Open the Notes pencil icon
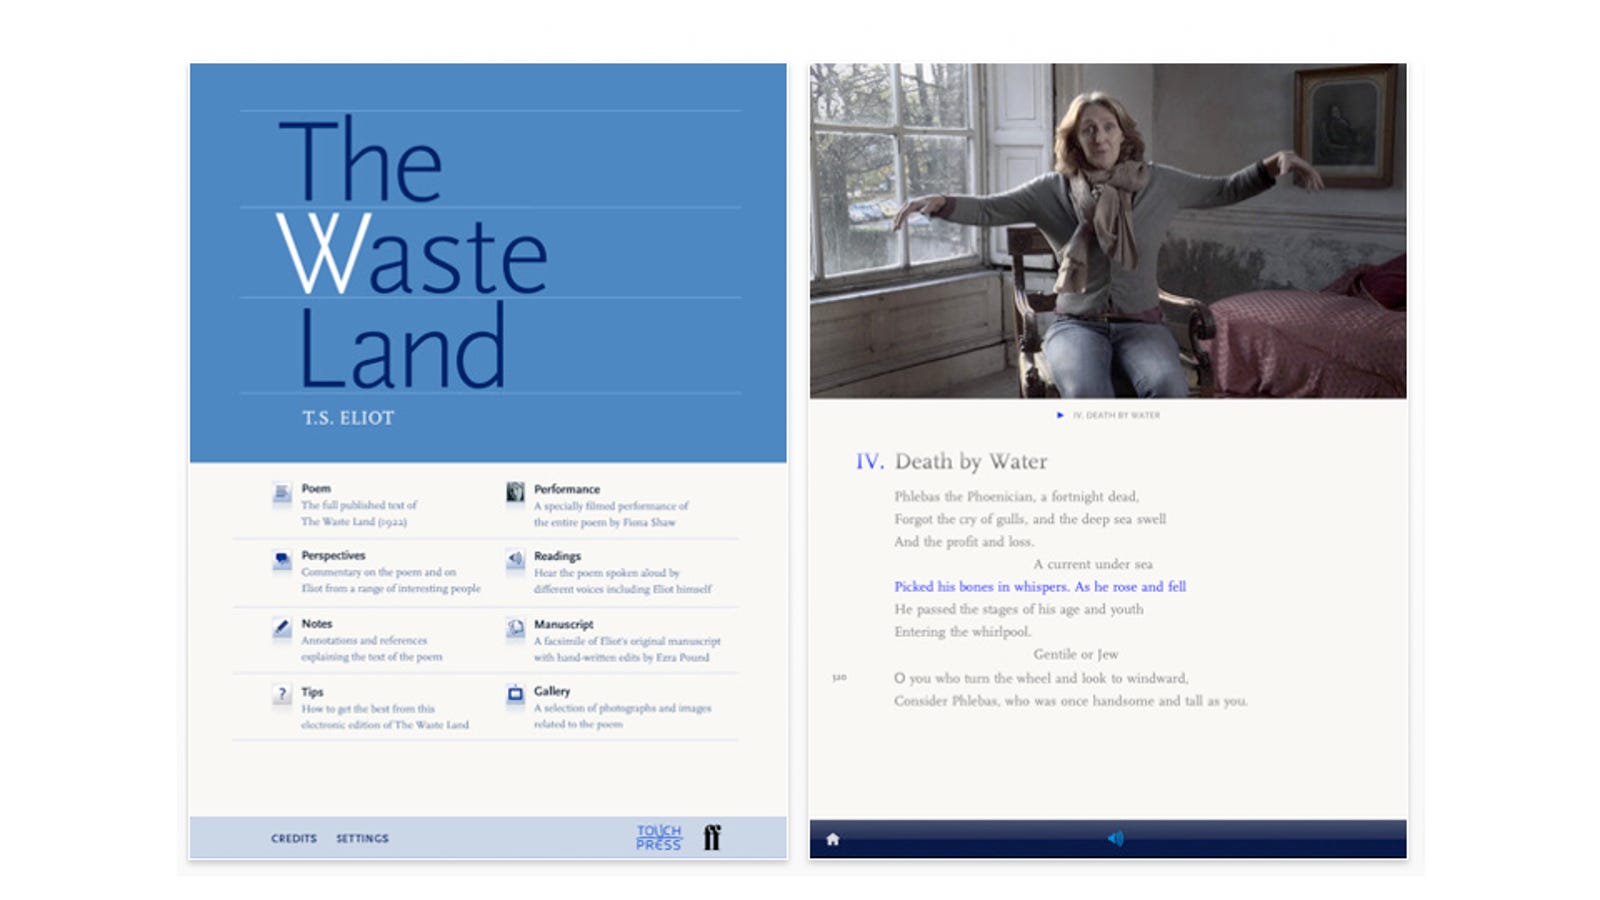The height and width of the screenshot is (900, 1600). pos(282,628)
